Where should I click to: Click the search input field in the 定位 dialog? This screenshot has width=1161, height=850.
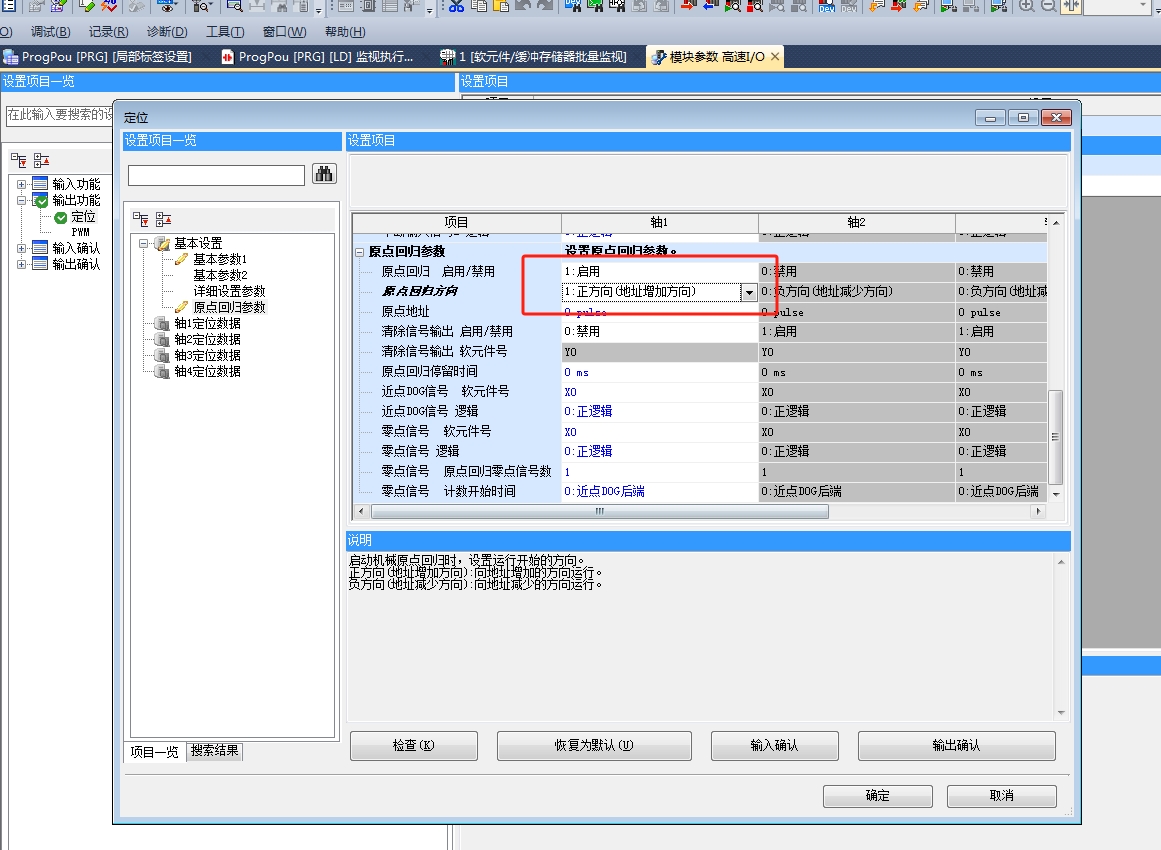(x=216, y=175)
